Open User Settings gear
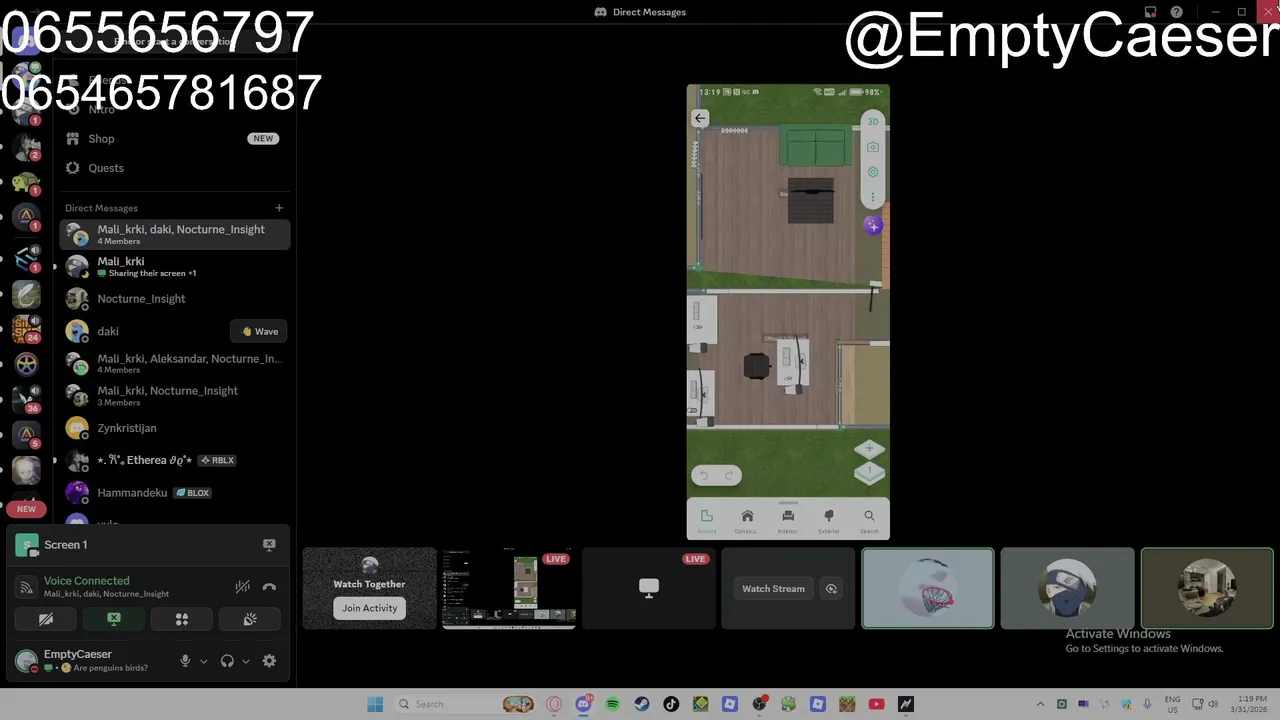The width and height of the screenshot is (1280, 720). click(x=269, y=661)
